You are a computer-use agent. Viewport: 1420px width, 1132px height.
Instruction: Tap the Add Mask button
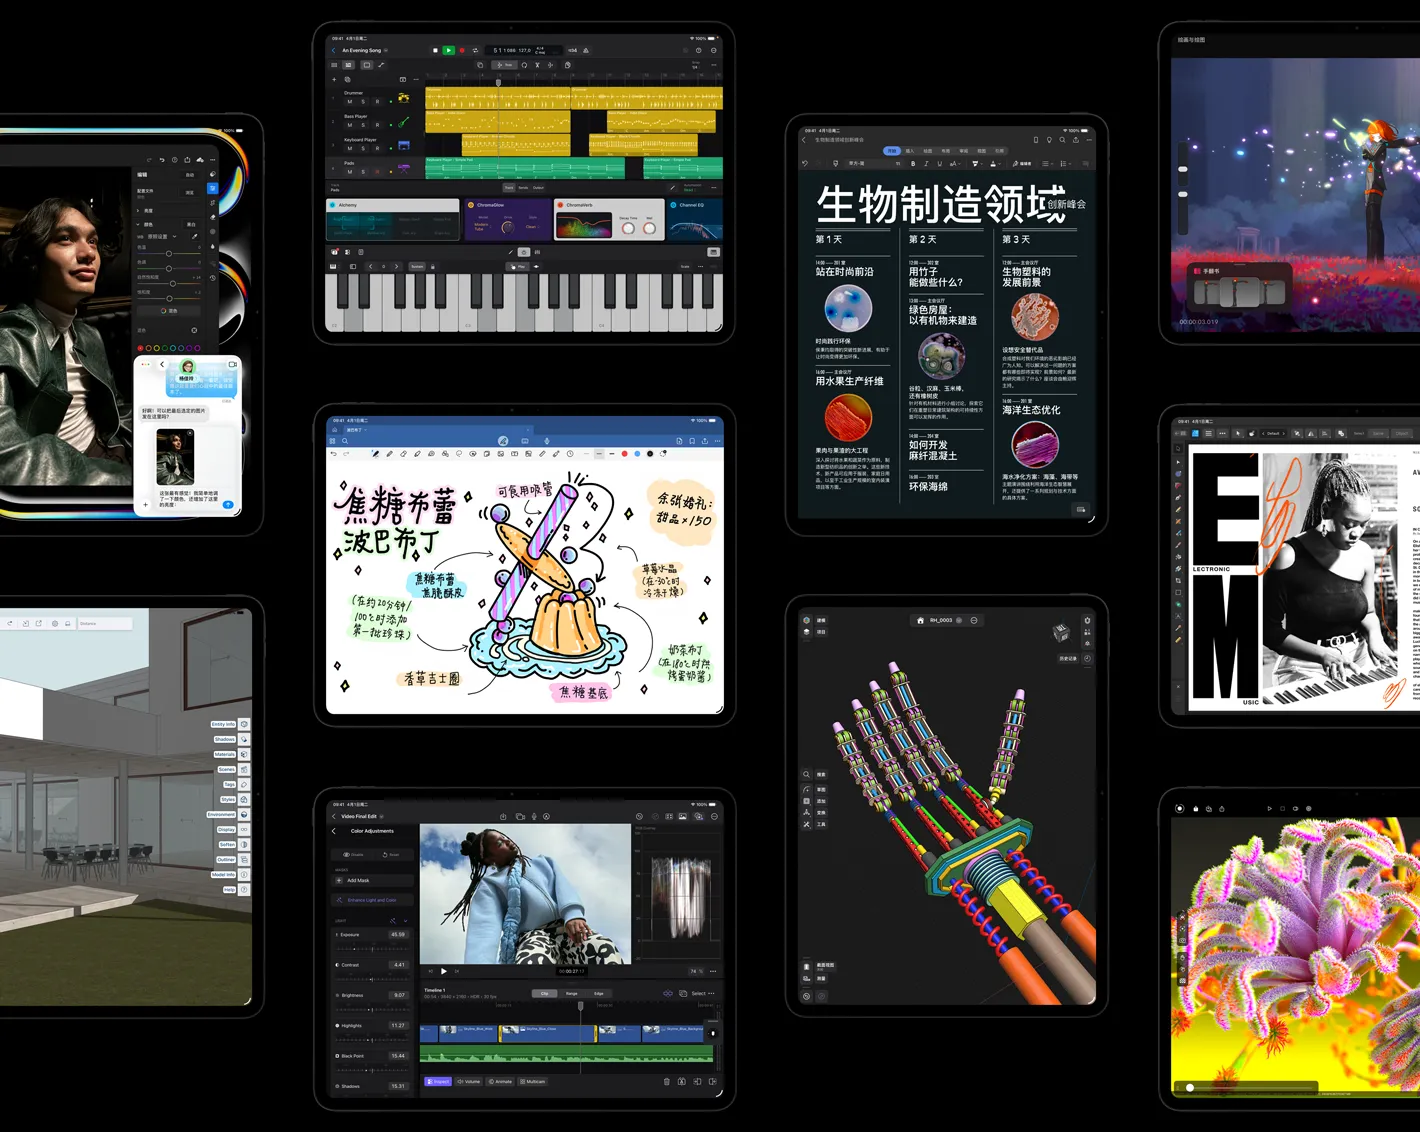click(358, 880)
